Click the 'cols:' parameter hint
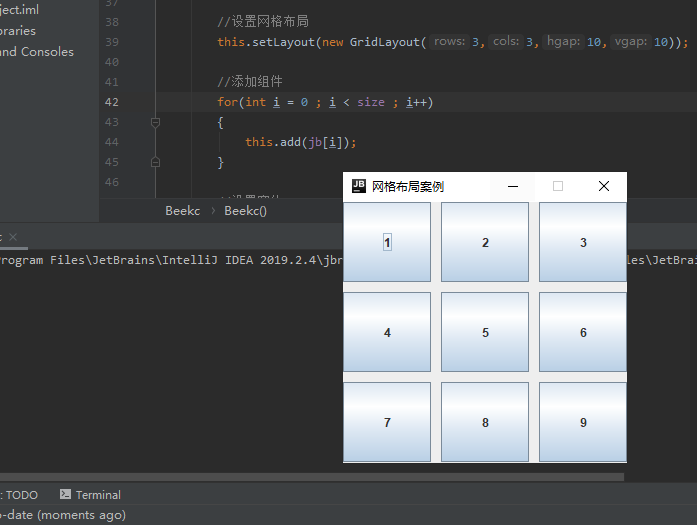 (506, 42)
